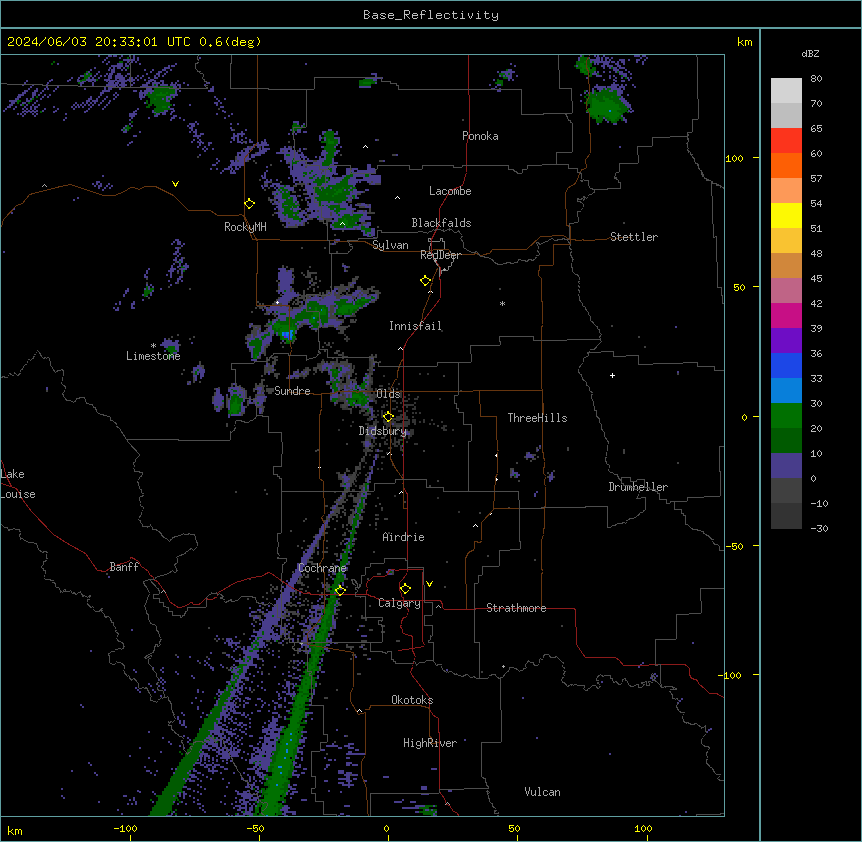The width and height of the screenshot is (862, 842).
Task: Click the Airdrie city label
Action: 403,537
